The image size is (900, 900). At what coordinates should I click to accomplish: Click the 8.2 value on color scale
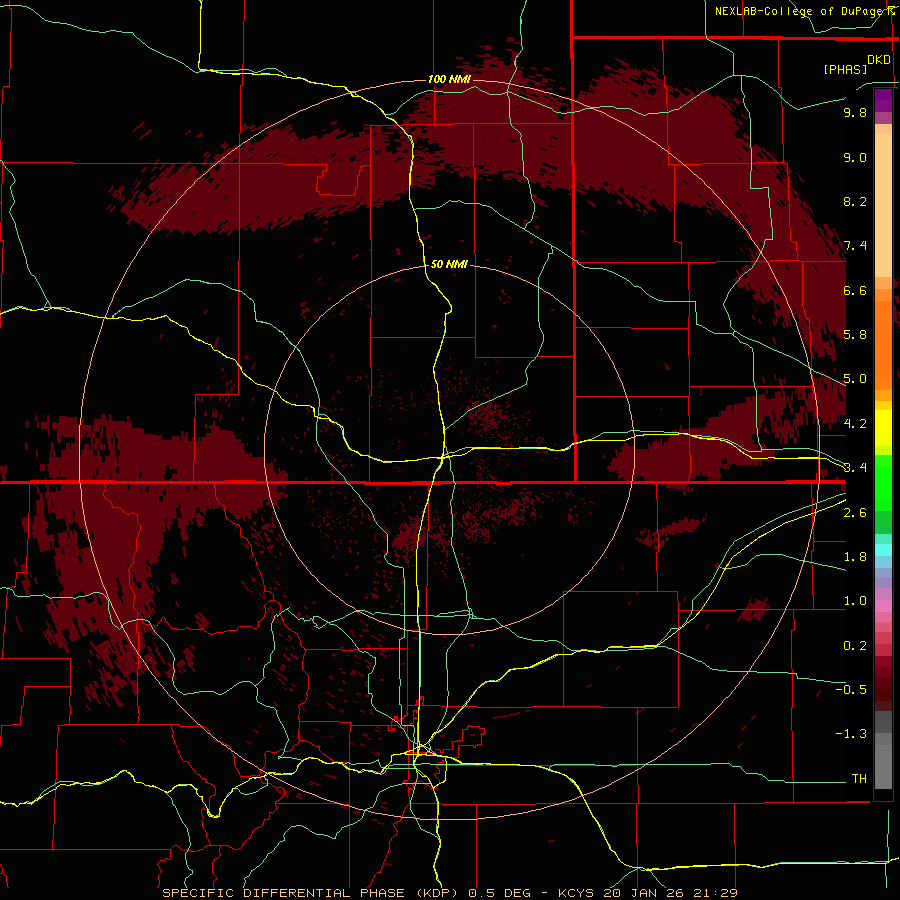(x=855, y=201)
